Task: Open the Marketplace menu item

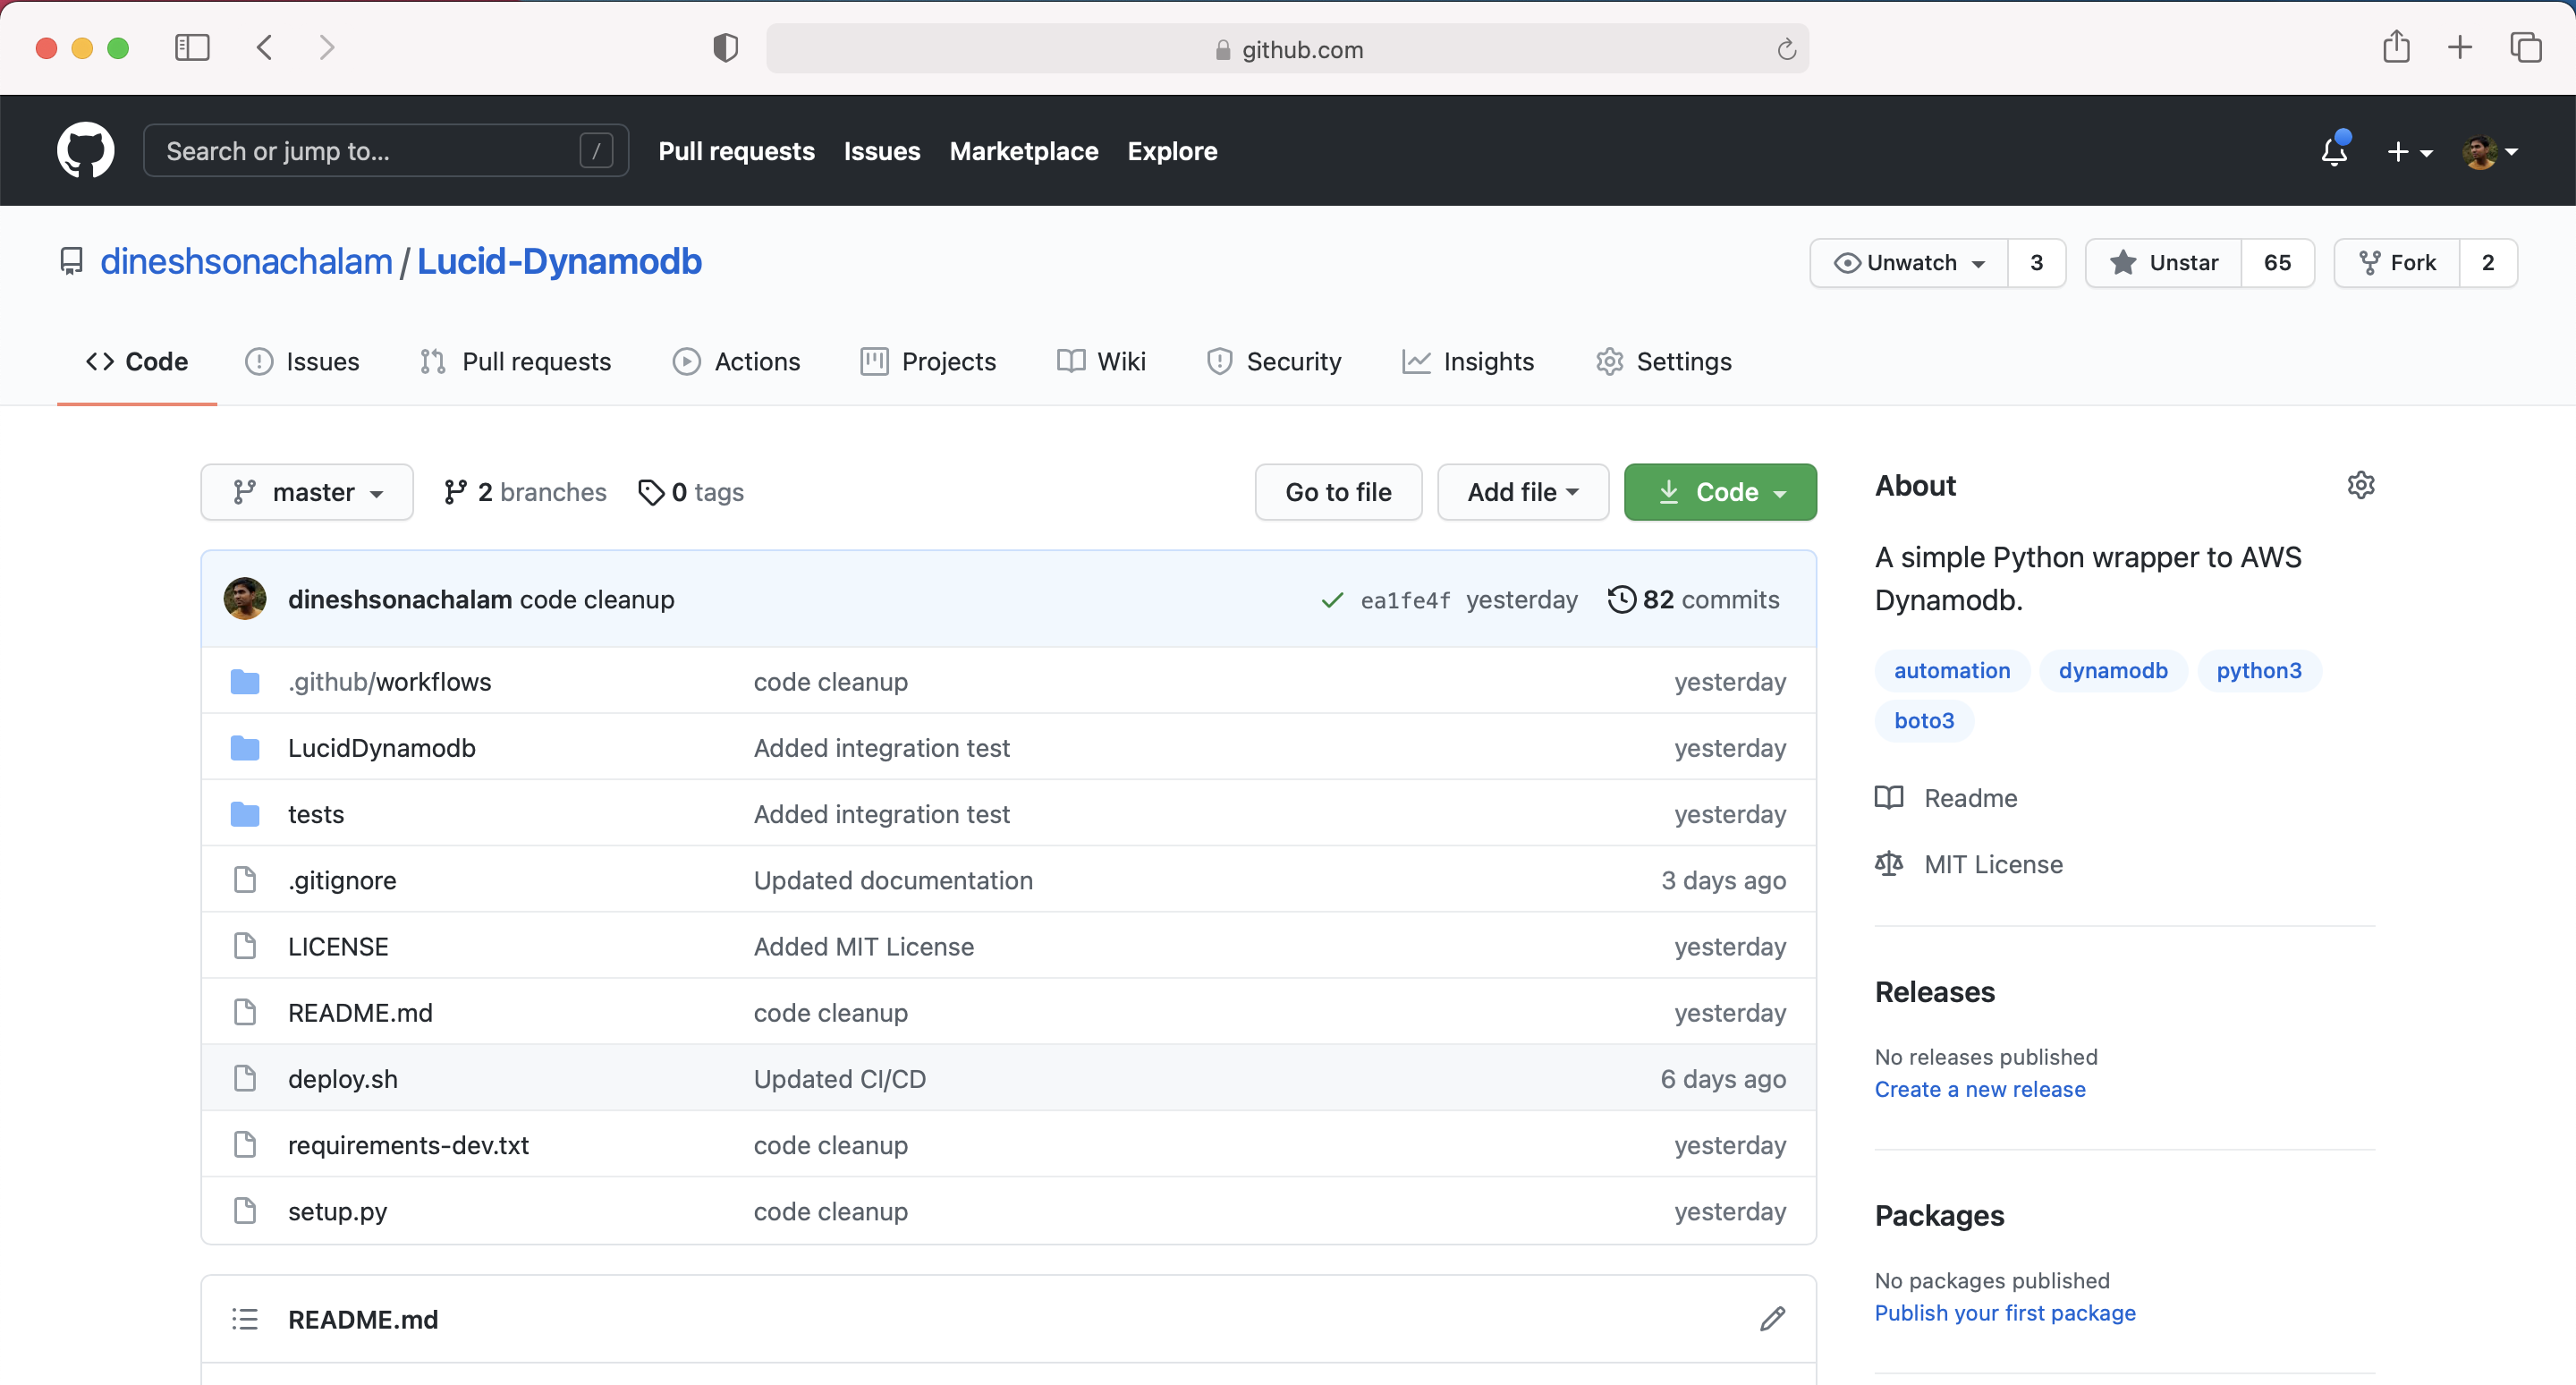Action: [1023, 151]
